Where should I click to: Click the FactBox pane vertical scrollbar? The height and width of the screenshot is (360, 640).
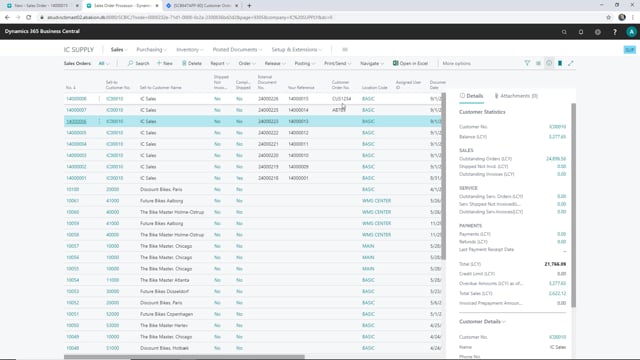pos(573,205)
